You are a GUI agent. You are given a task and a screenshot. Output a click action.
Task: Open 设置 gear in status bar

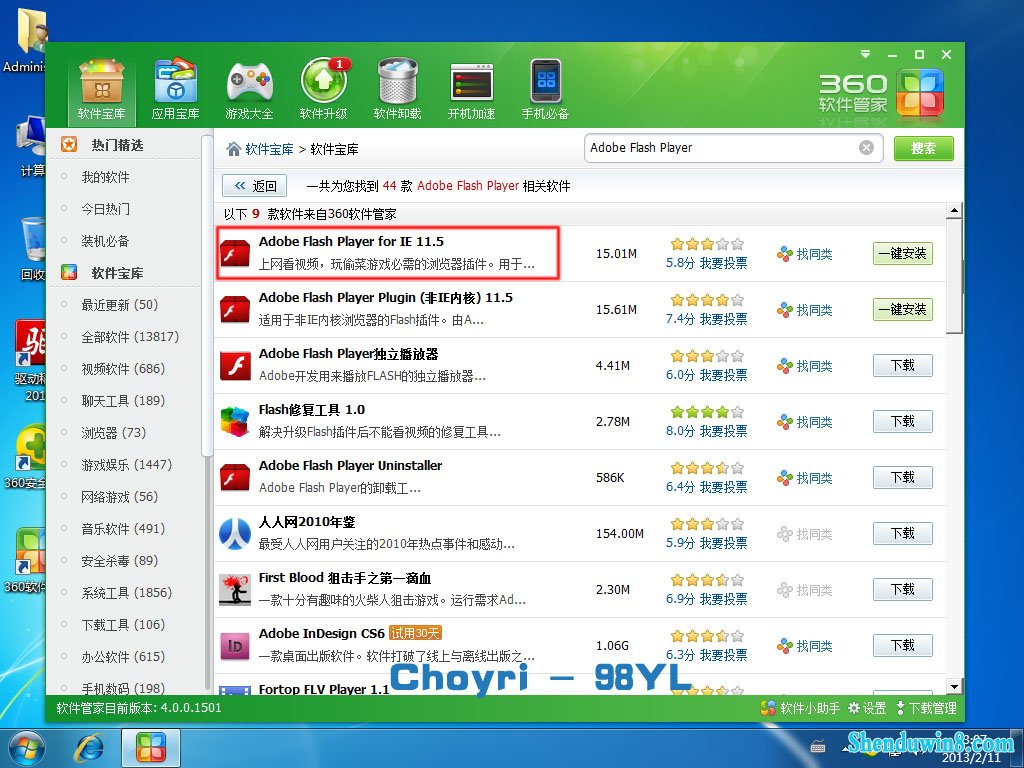(867, 708)
